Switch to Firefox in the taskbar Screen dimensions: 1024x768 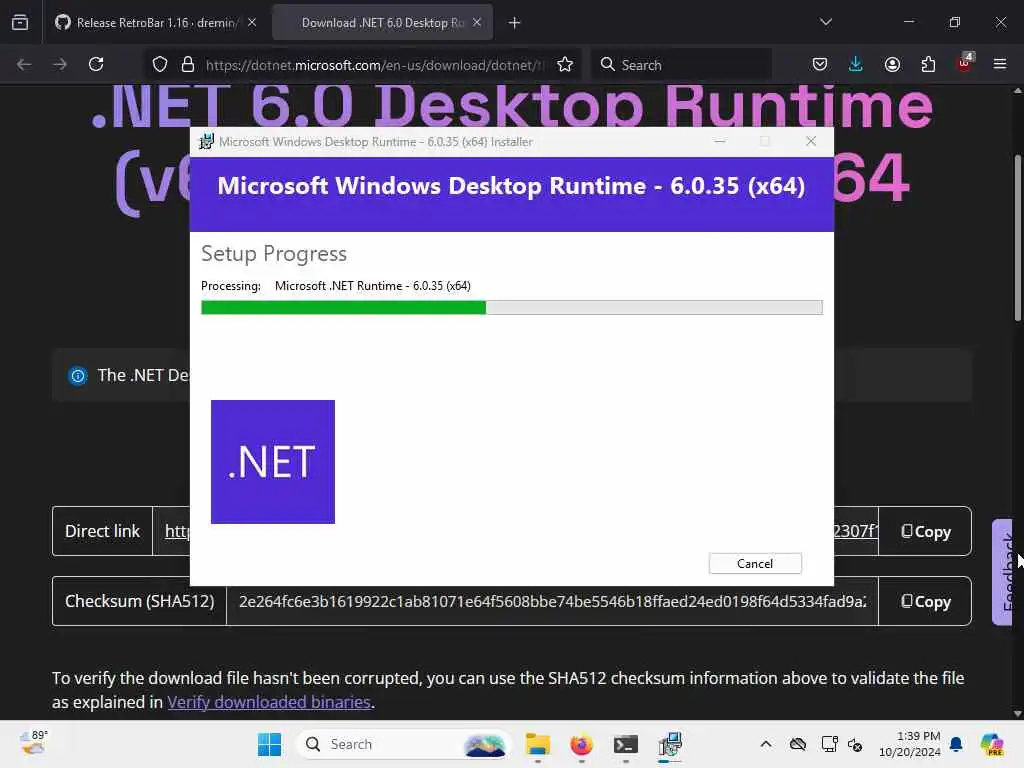pyautogui.click(x=581, y=744)
